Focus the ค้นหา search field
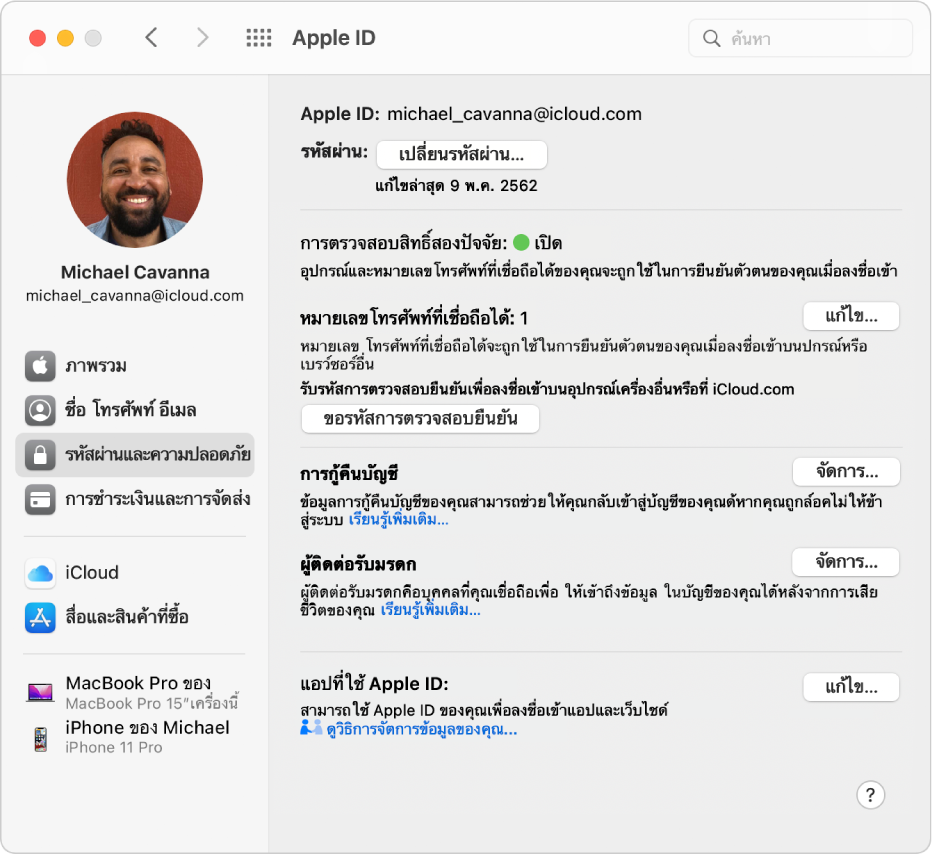 tap(800, 39)
